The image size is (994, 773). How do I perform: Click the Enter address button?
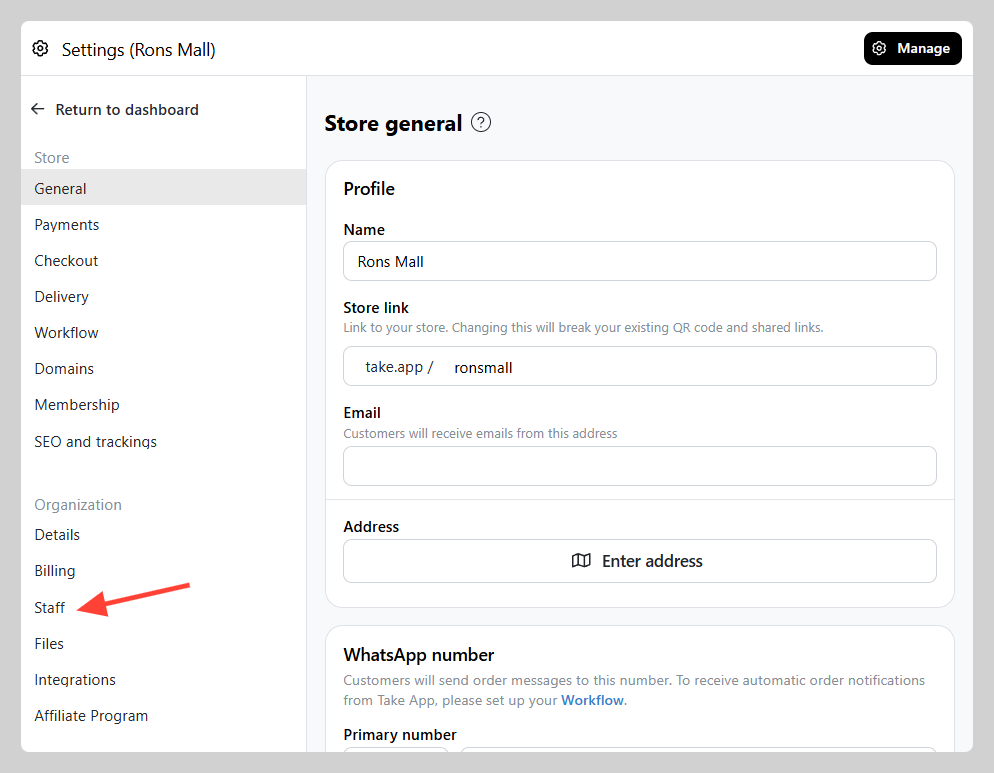[640, 561]
